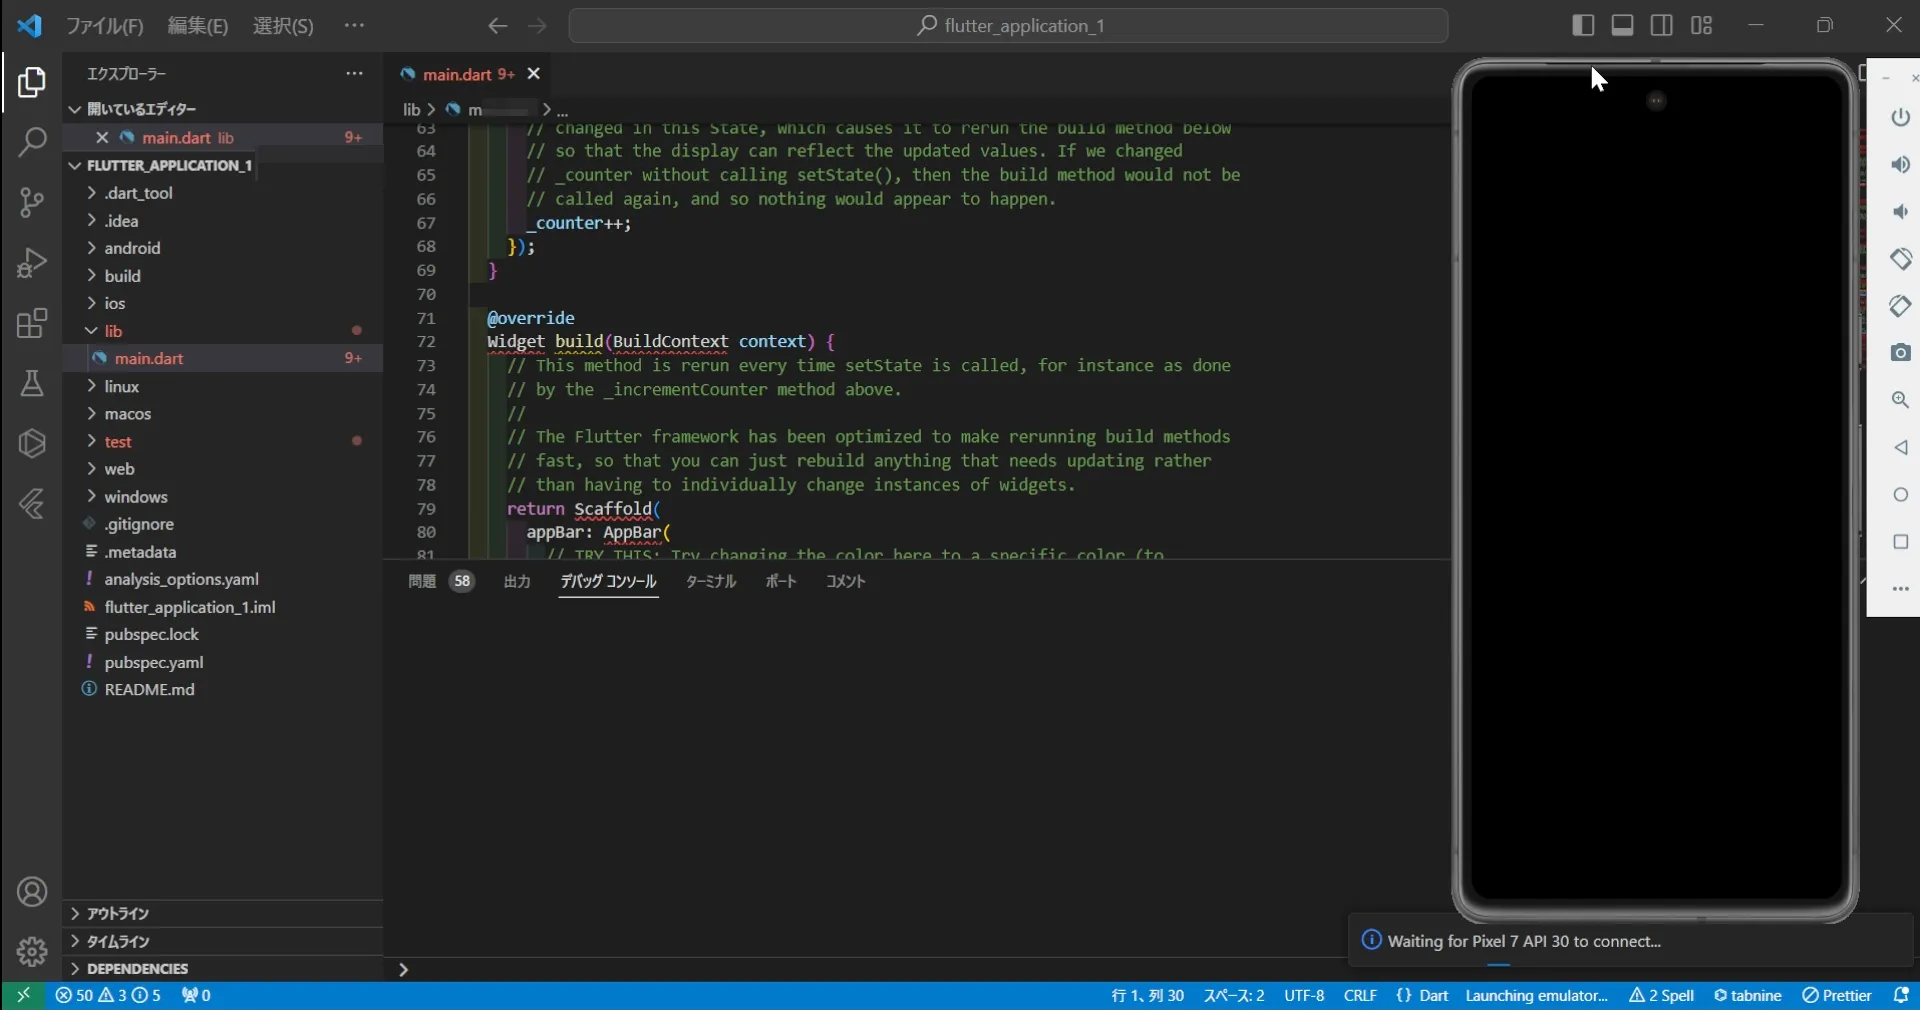
Task: Click the tabnine status item
Action: click(x=1748, y=995)
